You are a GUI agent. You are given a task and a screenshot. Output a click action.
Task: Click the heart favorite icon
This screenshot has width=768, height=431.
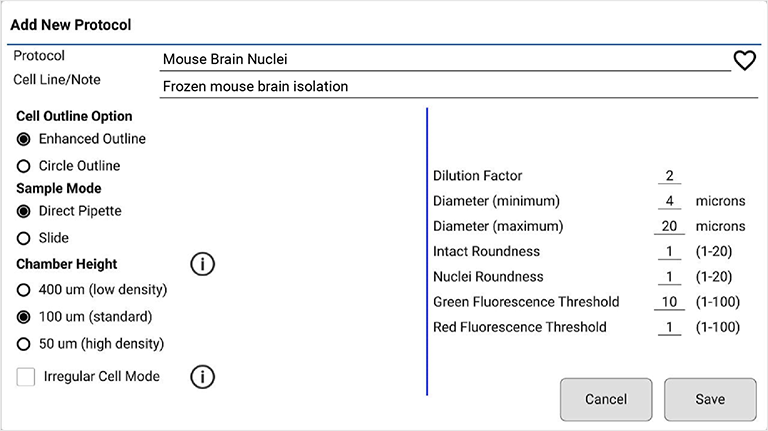click(744, 61)
